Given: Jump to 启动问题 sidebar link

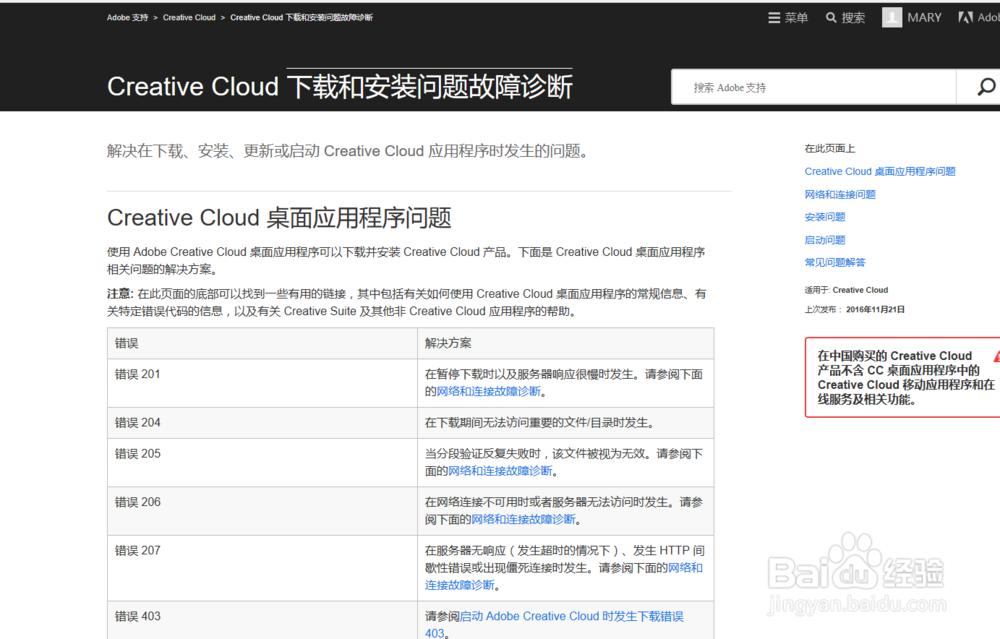Looking at the screenshot, I should [825, 240].
